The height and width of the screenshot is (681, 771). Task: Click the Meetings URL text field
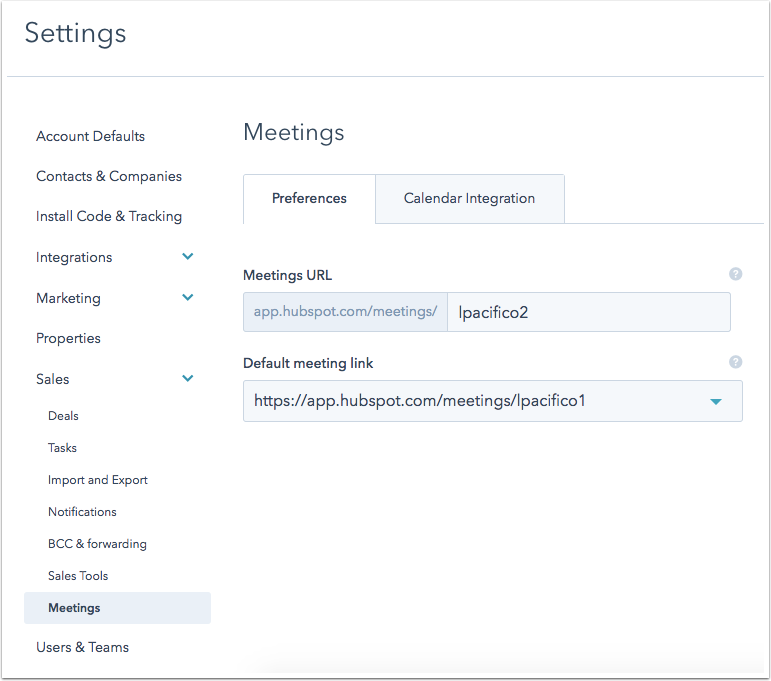589,312
